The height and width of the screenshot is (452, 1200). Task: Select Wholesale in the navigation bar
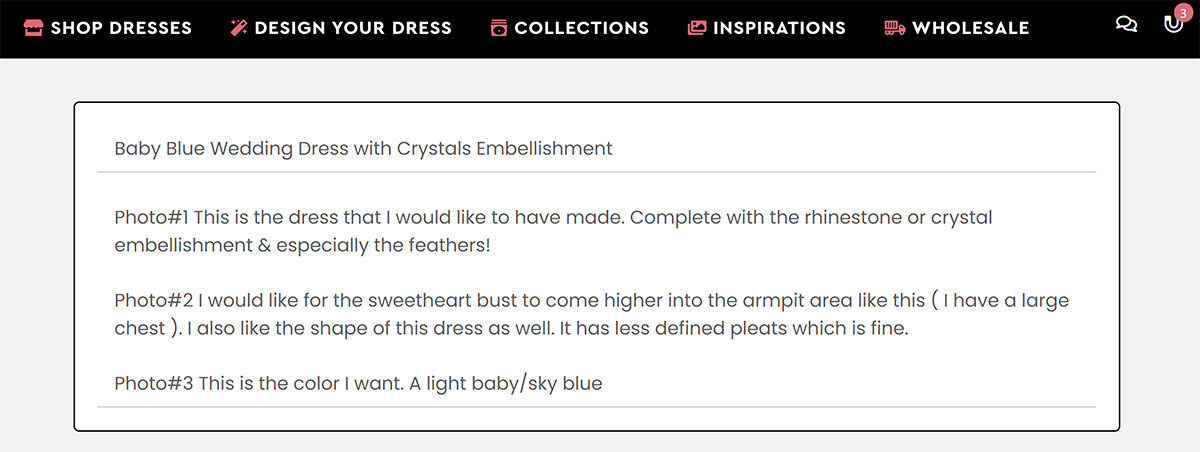970,28
